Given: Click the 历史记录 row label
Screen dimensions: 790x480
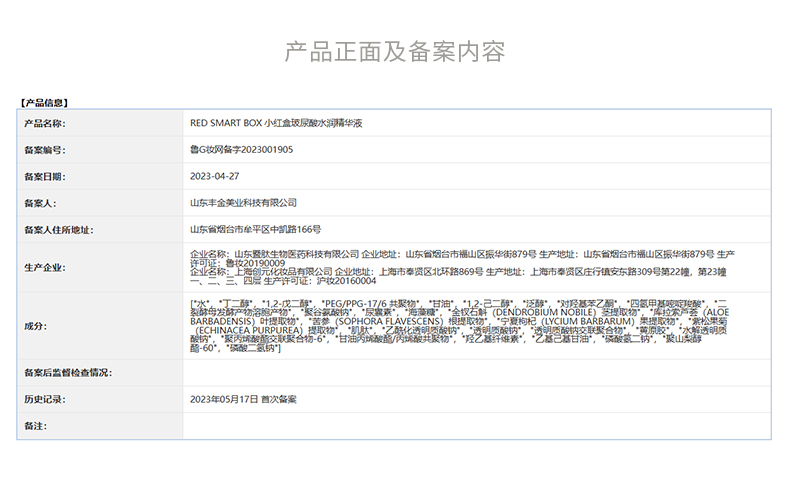Looking at the screenshot, I should (x=44, y=399).
